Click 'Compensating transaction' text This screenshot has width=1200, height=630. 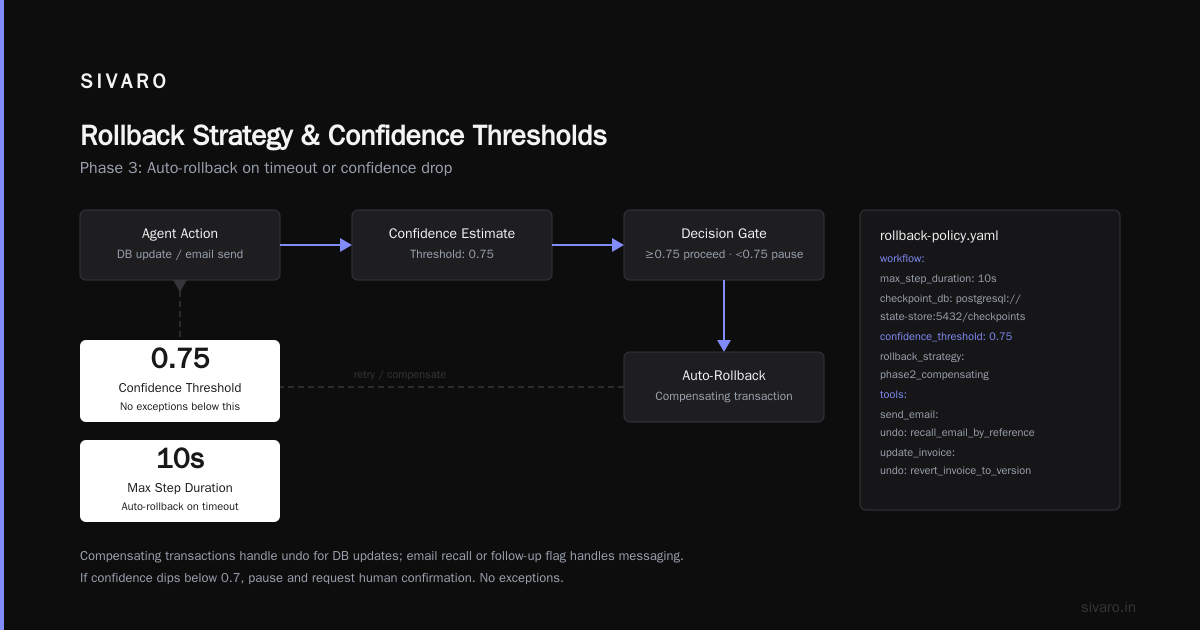724,396
